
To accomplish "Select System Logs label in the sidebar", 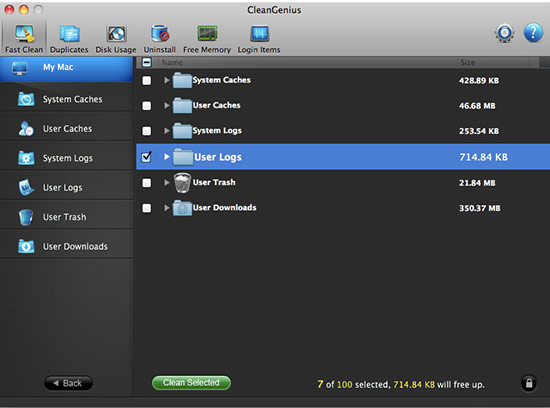I will (x=68, y=159).
